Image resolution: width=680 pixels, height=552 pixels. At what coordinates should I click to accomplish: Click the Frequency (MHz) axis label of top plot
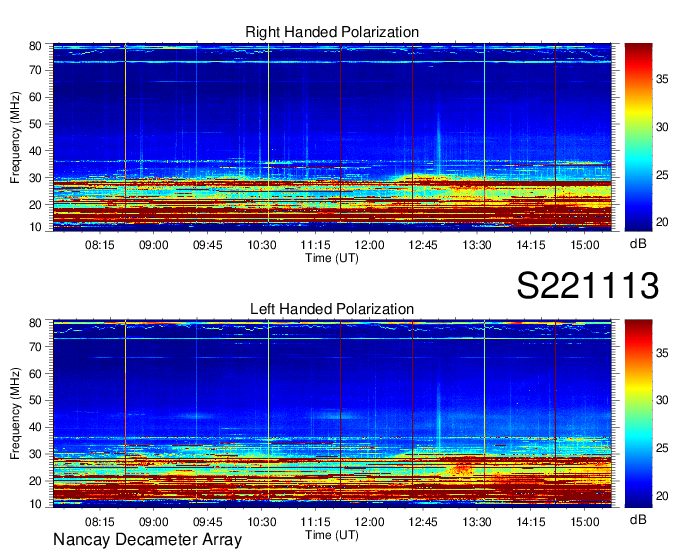pos(15,137)
